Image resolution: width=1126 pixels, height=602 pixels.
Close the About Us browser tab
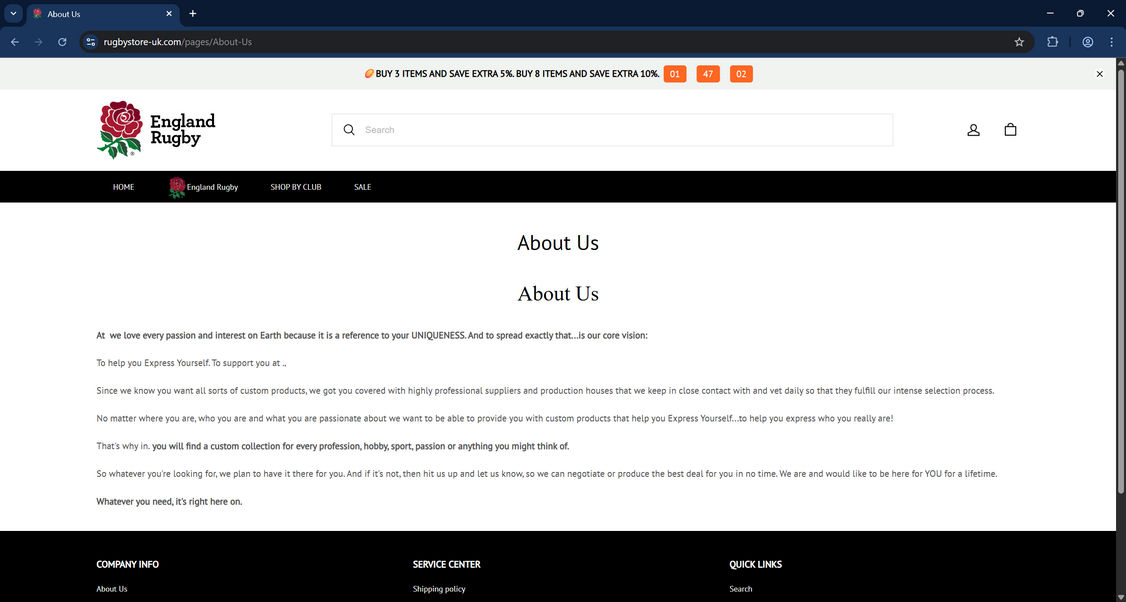(x=169, y=14)
